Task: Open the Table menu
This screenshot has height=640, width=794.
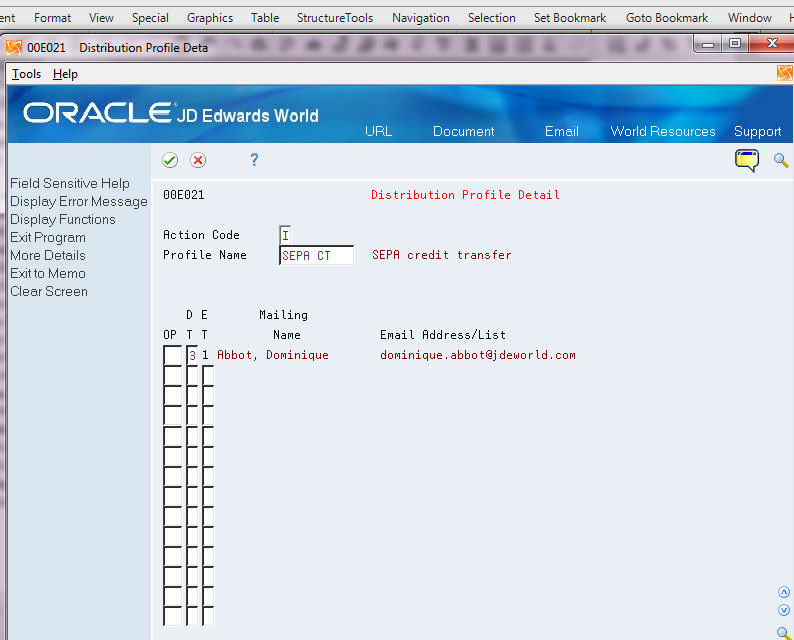Action: 265,18
